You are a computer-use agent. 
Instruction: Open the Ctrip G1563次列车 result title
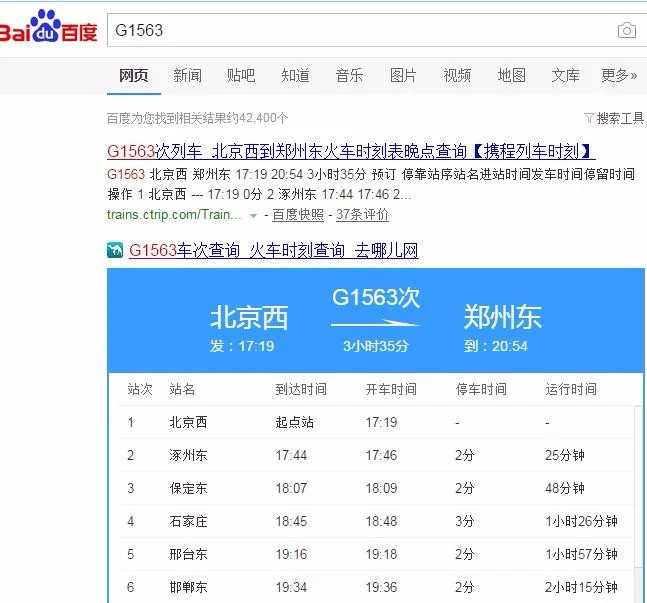(x=351, y=151)
